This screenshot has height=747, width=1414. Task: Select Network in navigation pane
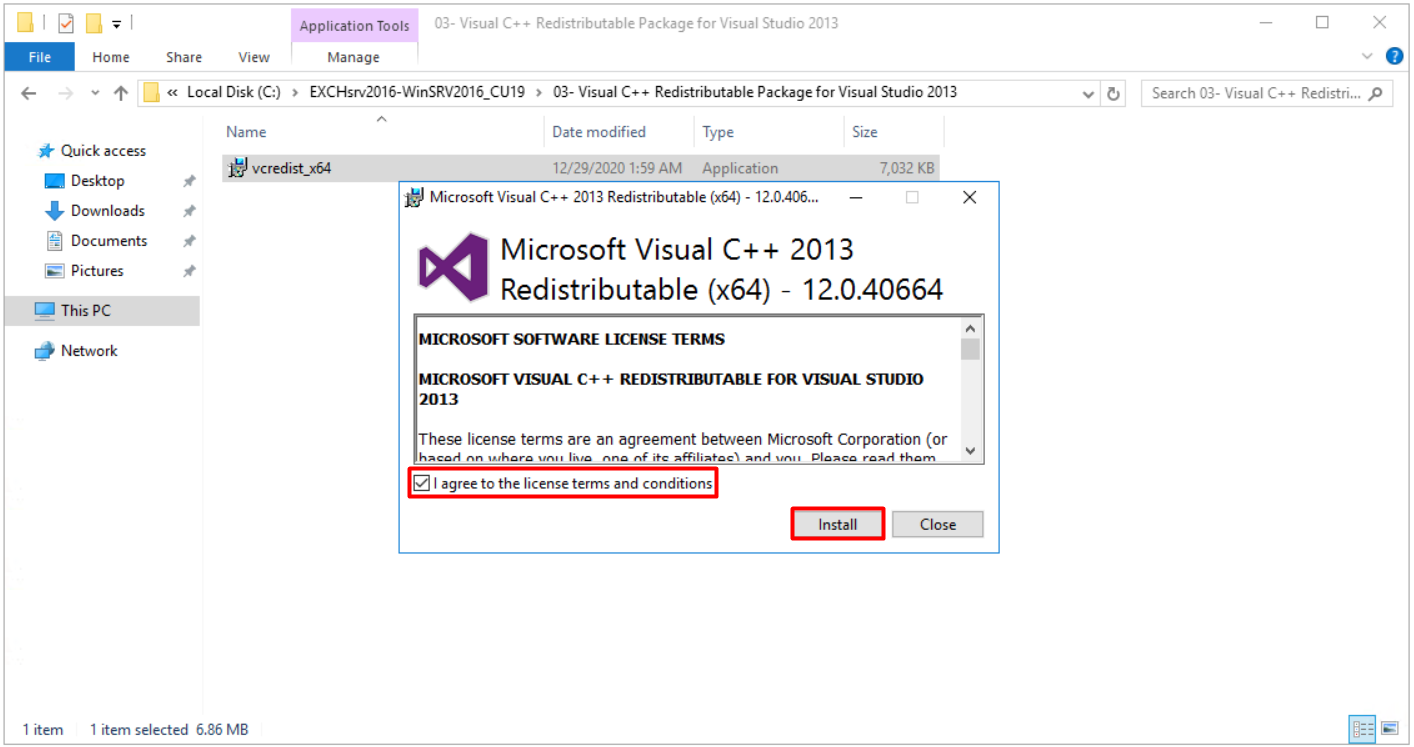[89, 351]
